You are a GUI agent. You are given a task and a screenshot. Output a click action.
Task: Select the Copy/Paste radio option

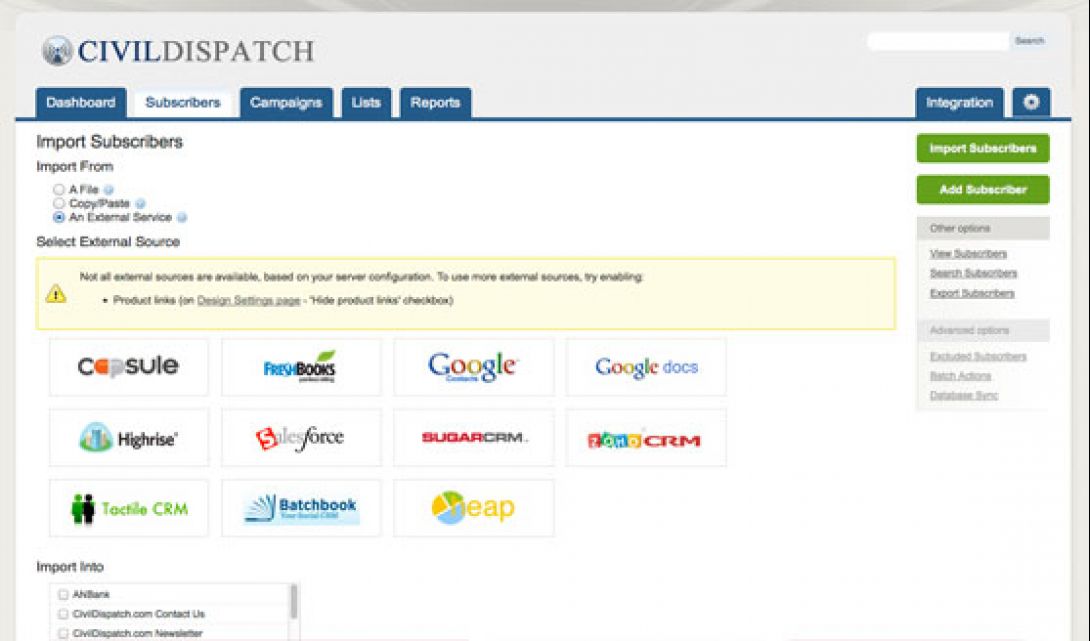point(59,203)
